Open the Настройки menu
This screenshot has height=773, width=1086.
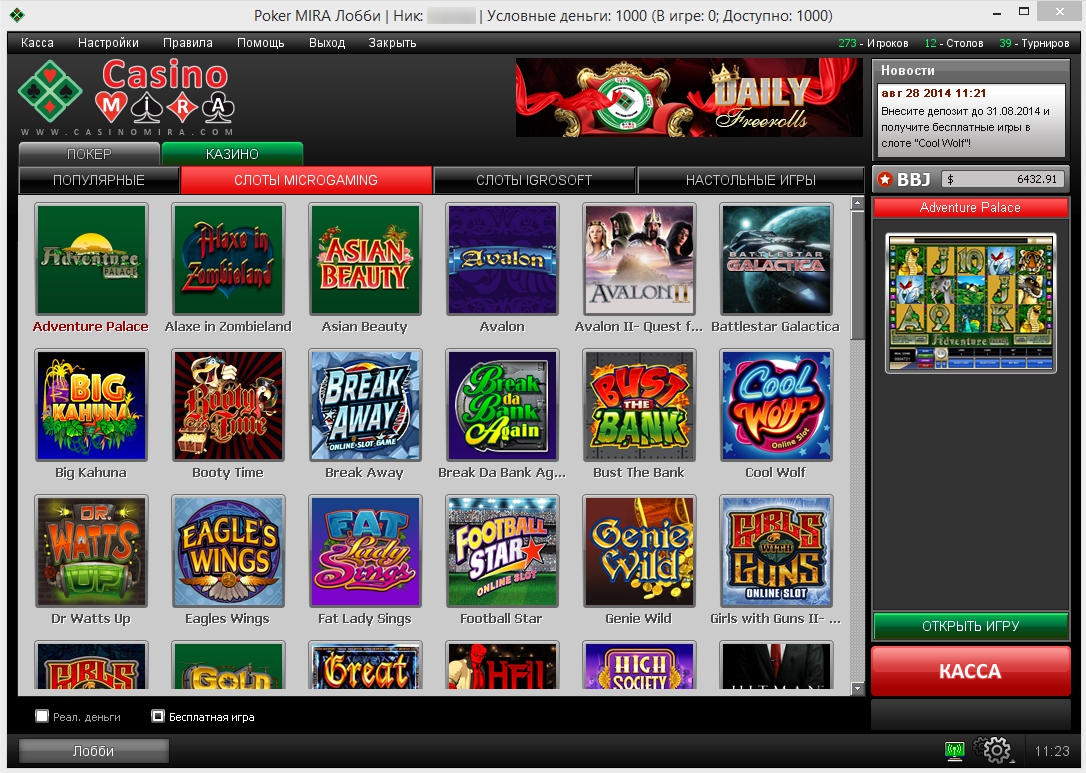(x=108, y=43)
